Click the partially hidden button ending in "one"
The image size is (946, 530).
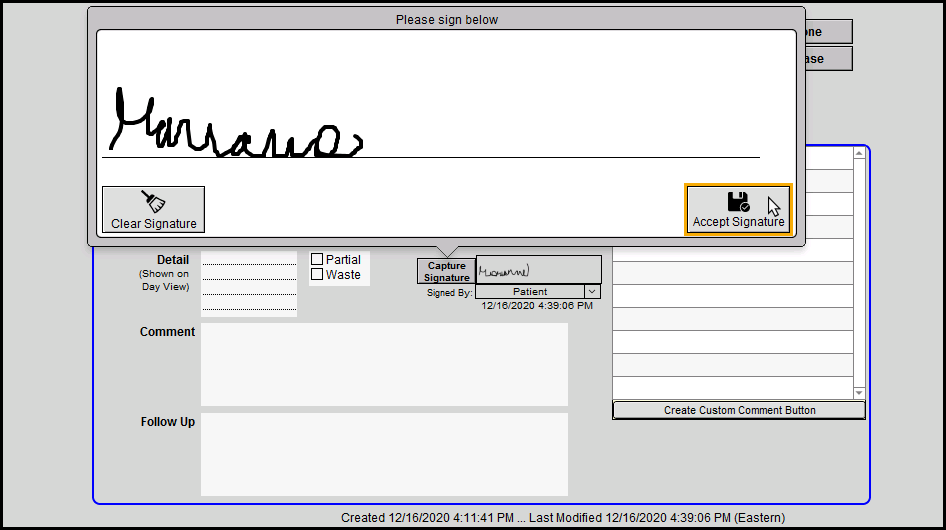click(824, 32)
